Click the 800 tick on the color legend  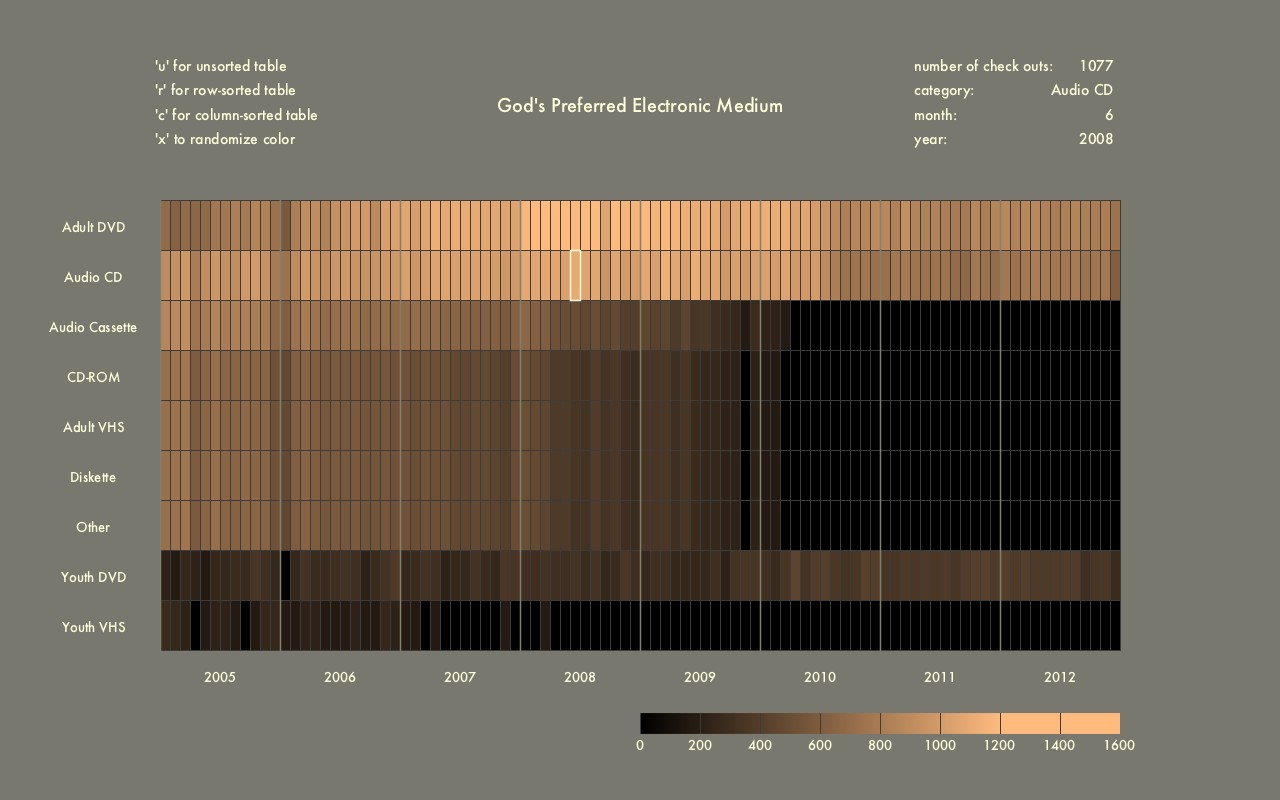coord(880,745)
